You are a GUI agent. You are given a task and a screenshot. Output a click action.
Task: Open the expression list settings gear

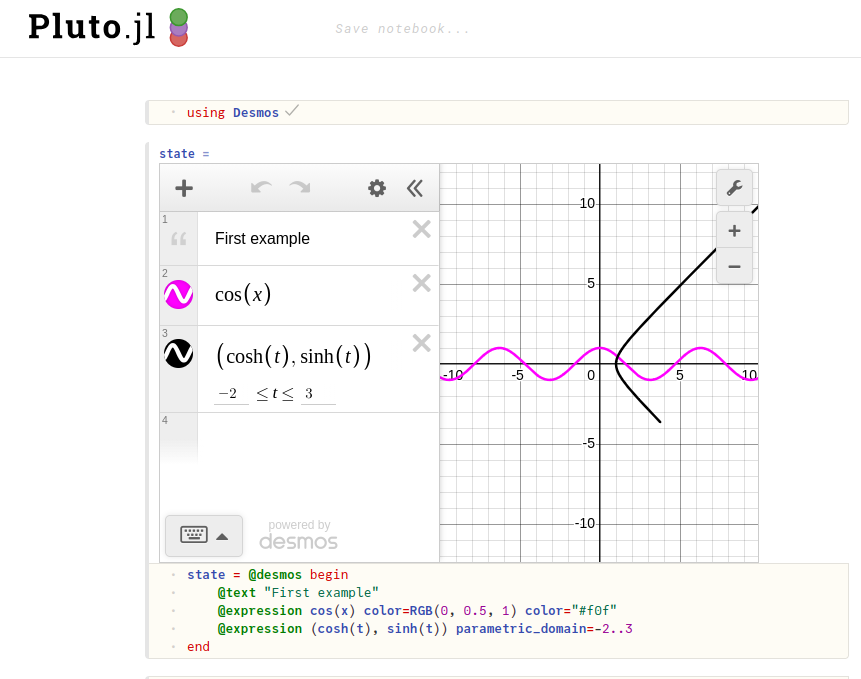point(377,188)
